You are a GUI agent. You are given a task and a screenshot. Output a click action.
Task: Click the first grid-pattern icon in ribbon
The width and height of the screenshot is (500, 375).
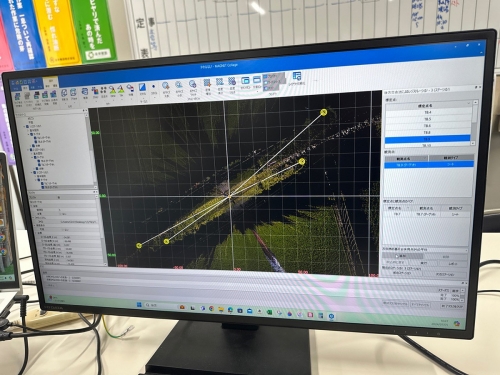tap(207, 82)
